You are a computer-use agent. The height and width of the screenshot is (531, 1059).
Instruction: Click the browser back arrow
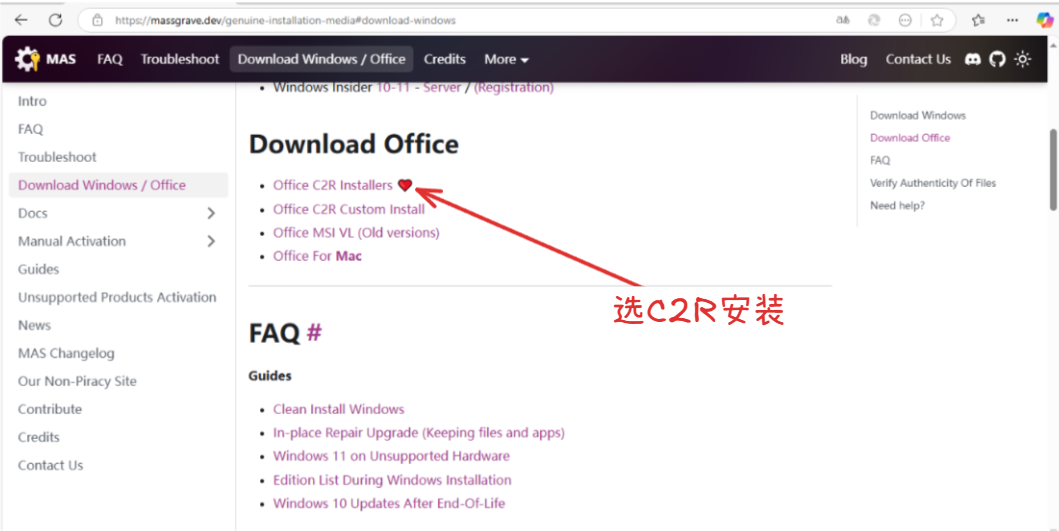pyautogui.click(x=21, y=20)
